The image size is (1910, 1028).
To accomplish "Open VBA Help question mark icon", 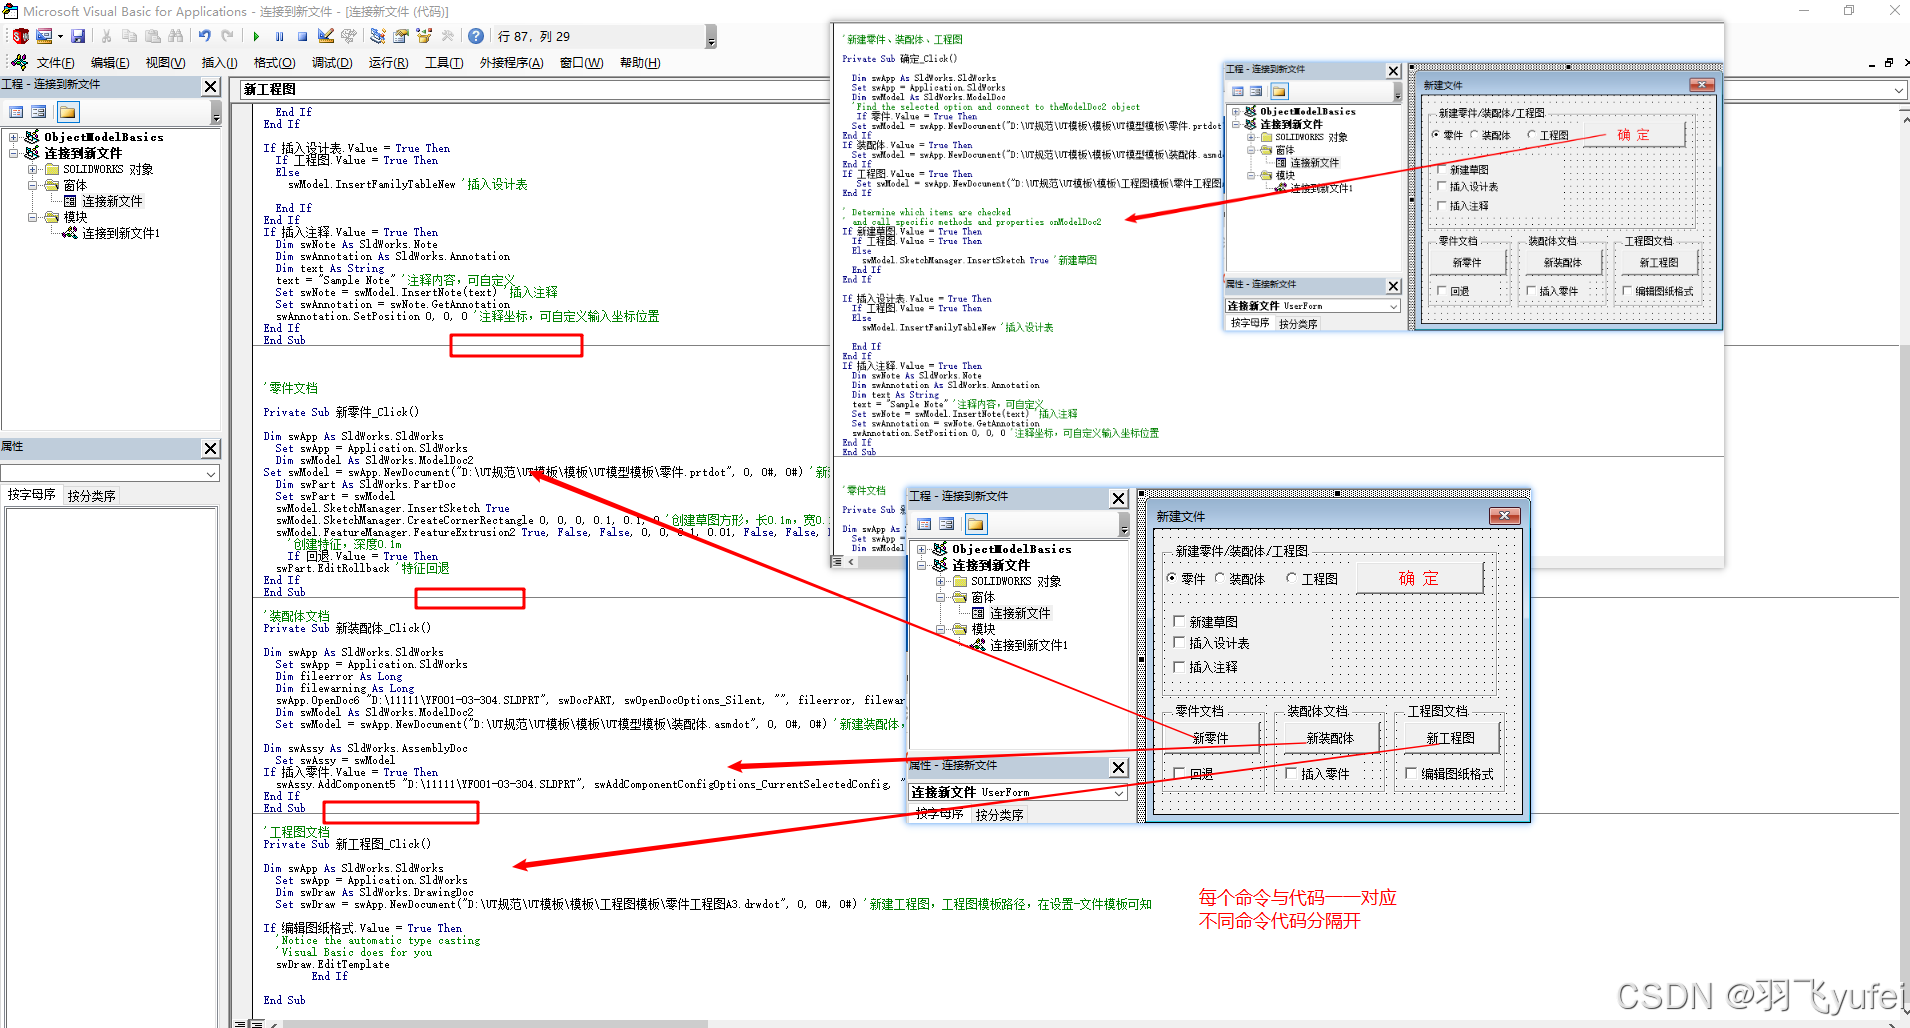I will tap(476, 36).
